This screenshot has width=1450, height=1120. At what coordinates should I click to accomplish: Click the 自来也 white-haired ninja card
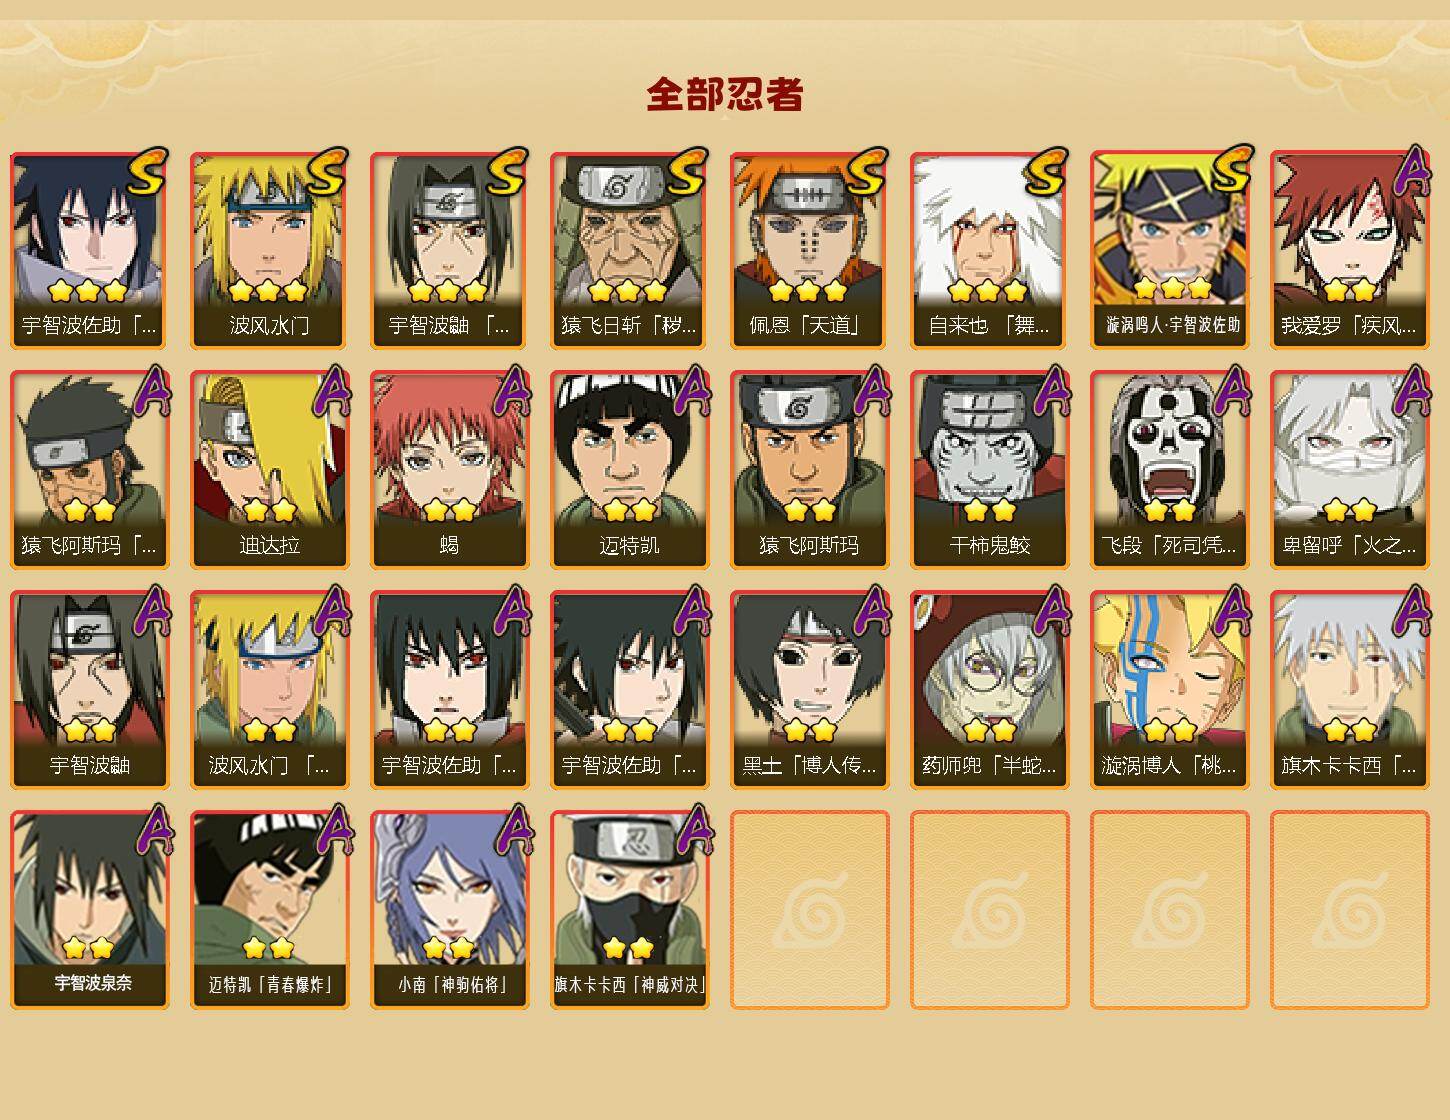click(x=989, y=250)
